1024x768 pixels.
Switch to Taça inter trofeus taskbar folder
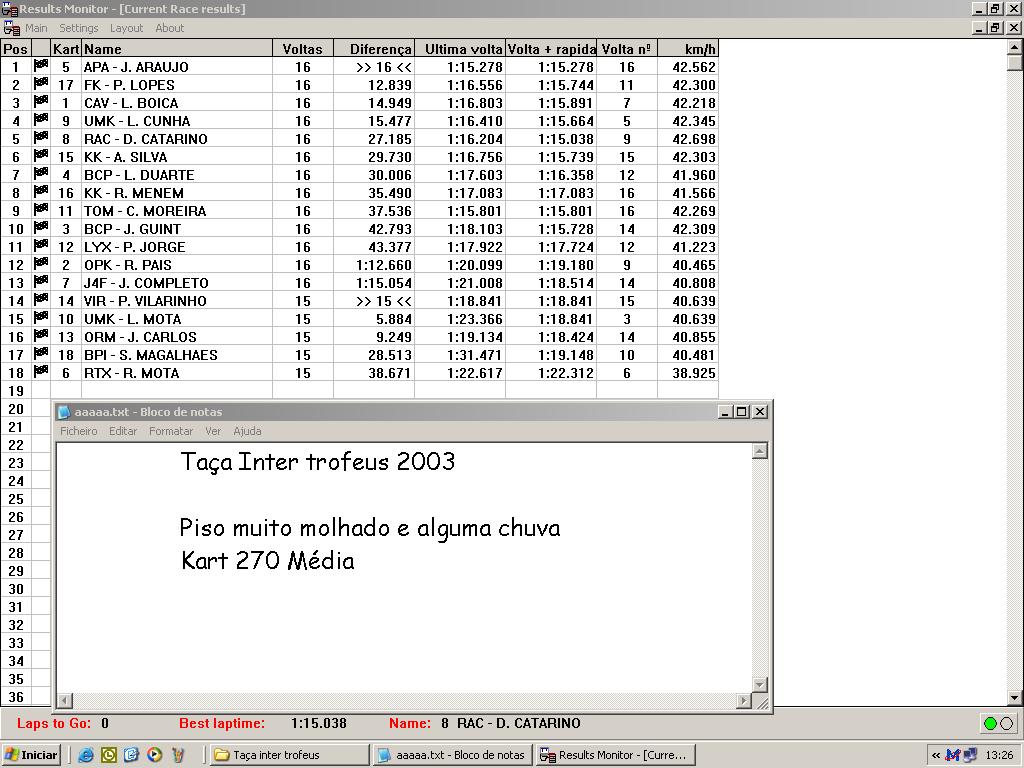pyautogui.click(x=289, y=755)
